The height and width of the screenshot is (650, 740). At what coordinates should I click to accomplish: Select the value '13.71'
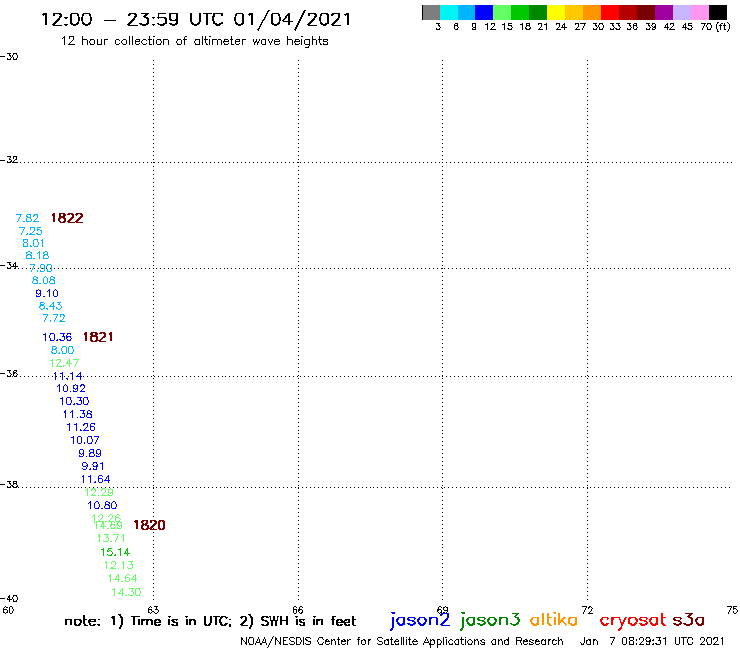point(111,539)
